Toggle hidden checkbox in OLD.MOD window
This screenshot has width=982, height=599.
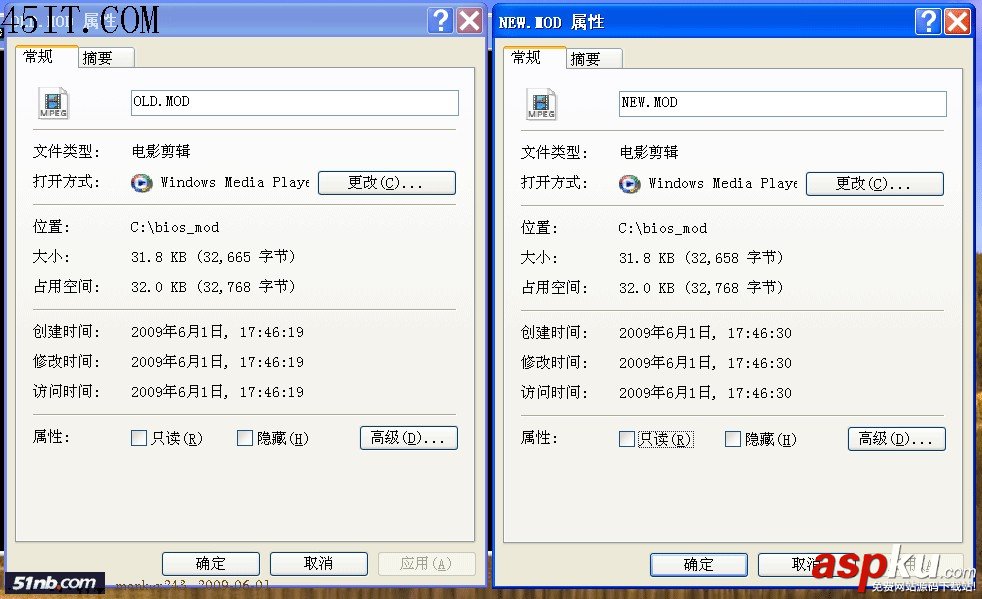click(x=245, y=438)
